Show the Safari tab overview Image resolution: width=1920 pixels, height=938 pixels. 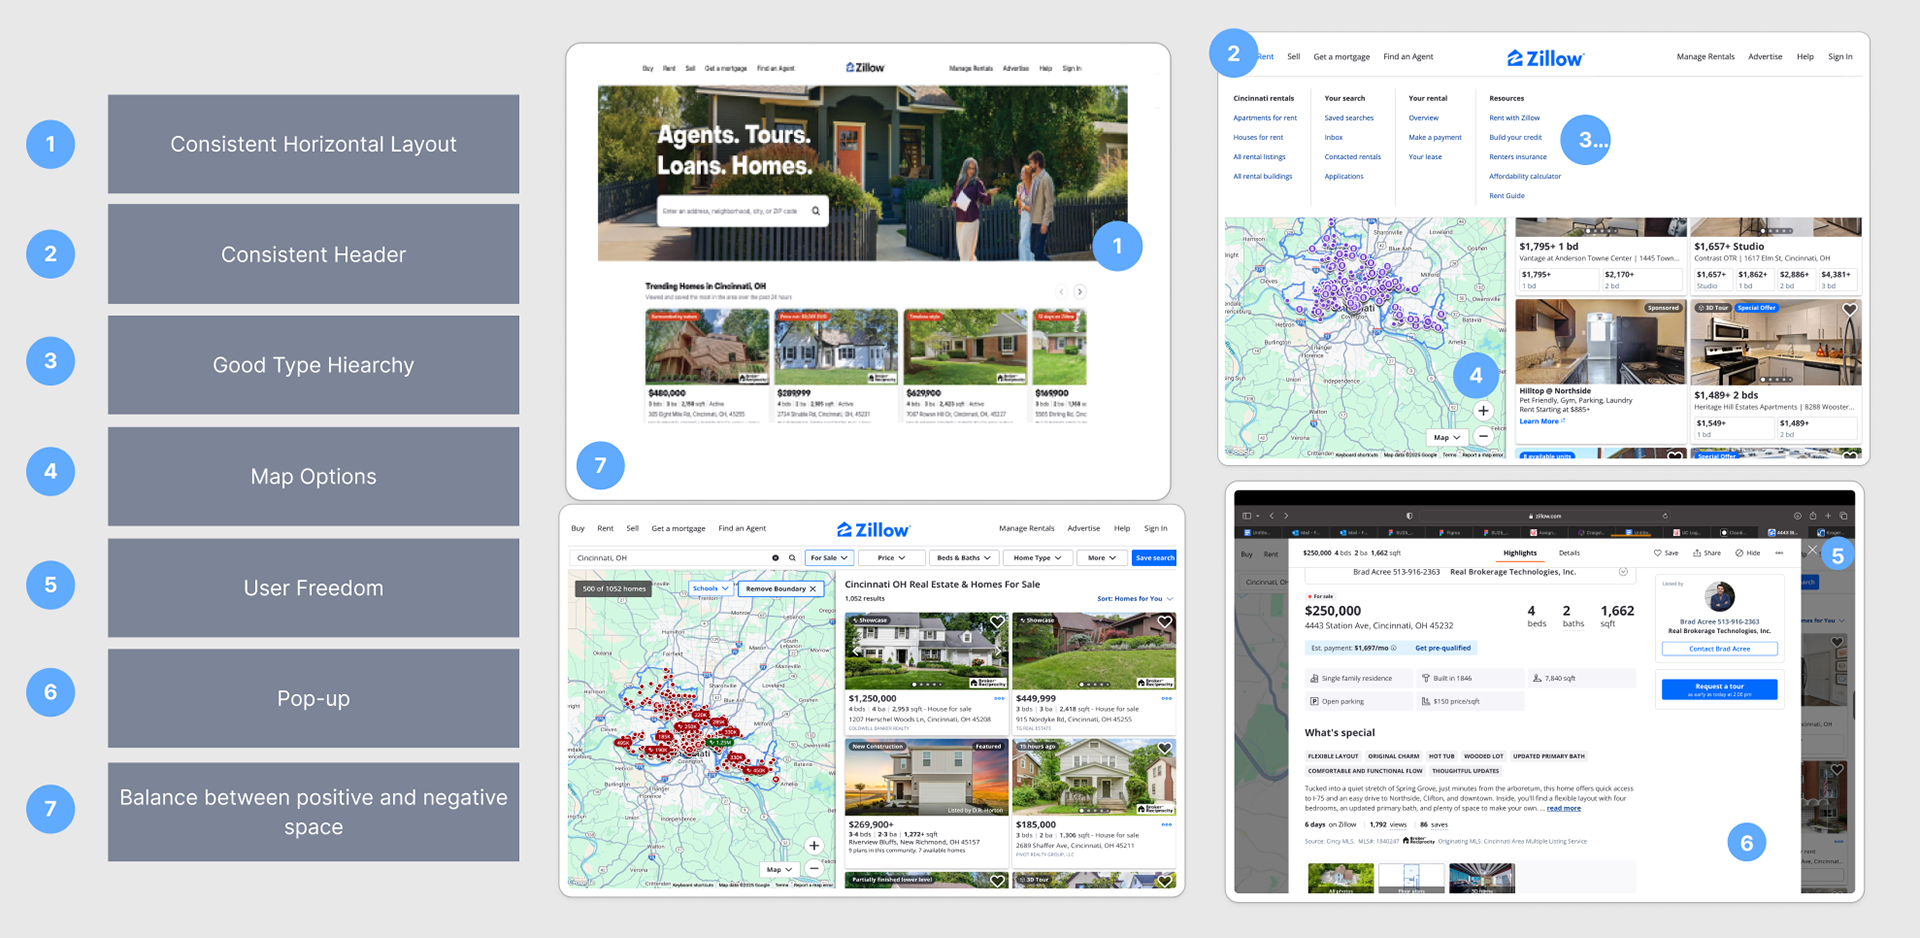pos(1843,516)
